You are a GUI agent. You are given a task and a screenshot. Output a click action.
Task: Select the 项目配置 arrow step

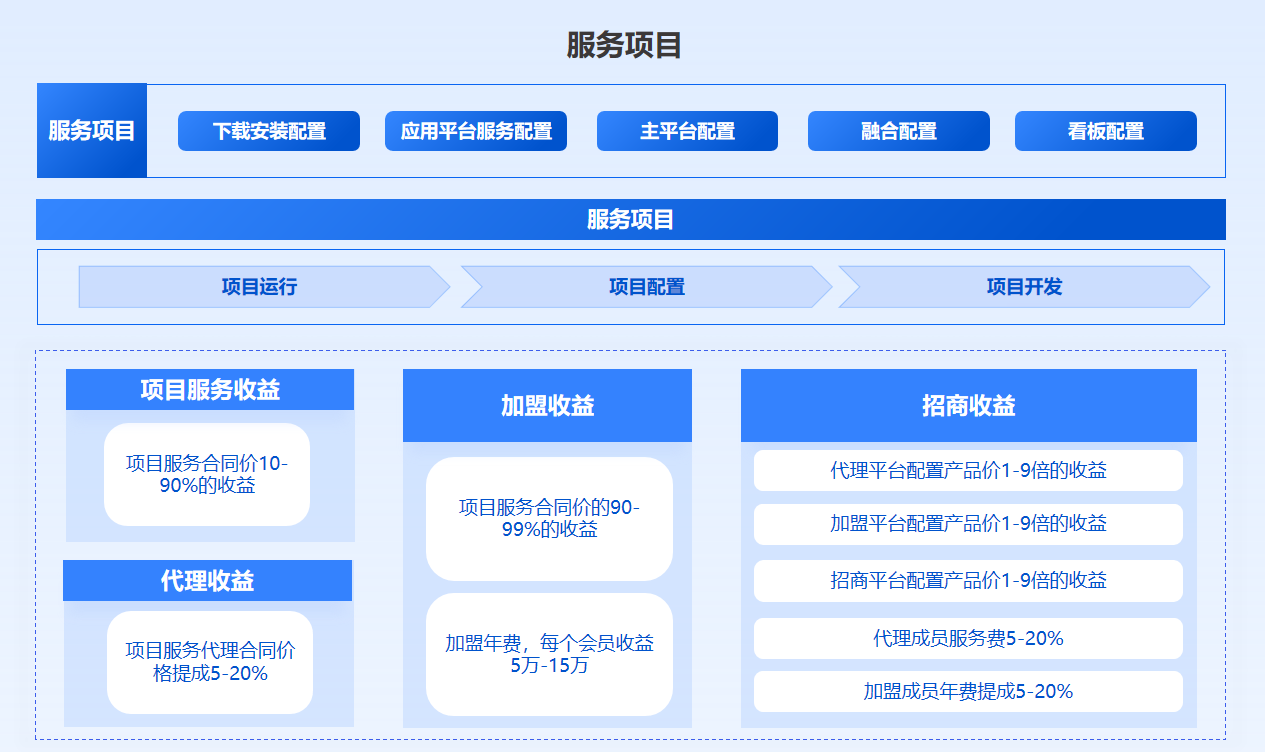click(x=647, y=287)
